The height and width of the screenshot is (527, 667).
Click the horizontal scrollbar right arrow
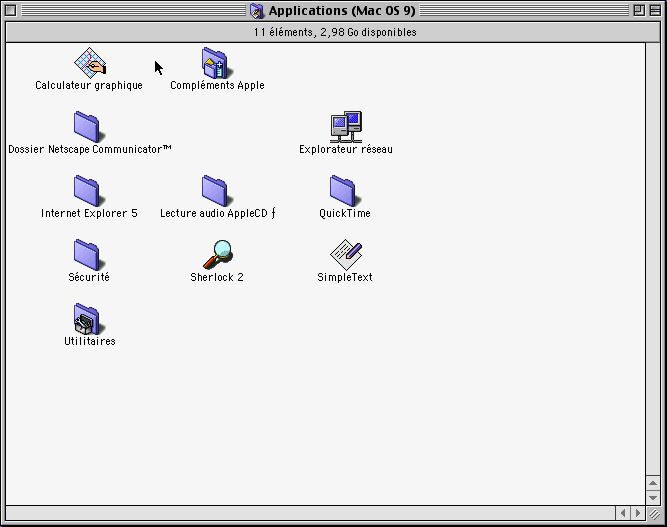coord(638,513)
